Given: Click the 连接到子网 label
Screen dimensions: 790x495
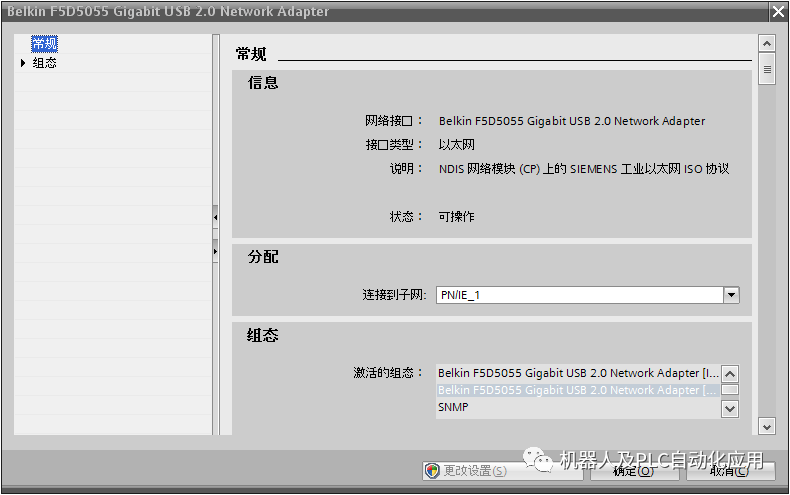Looking at the screenshot, I should click(394, 295).
